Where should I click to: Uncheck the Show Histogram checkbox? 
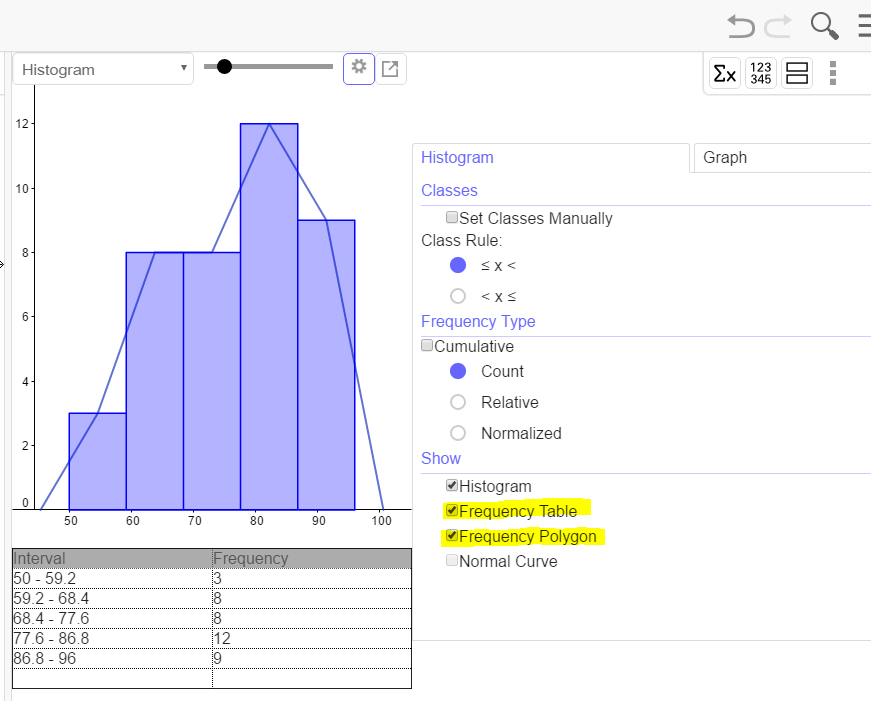(452, 485)
